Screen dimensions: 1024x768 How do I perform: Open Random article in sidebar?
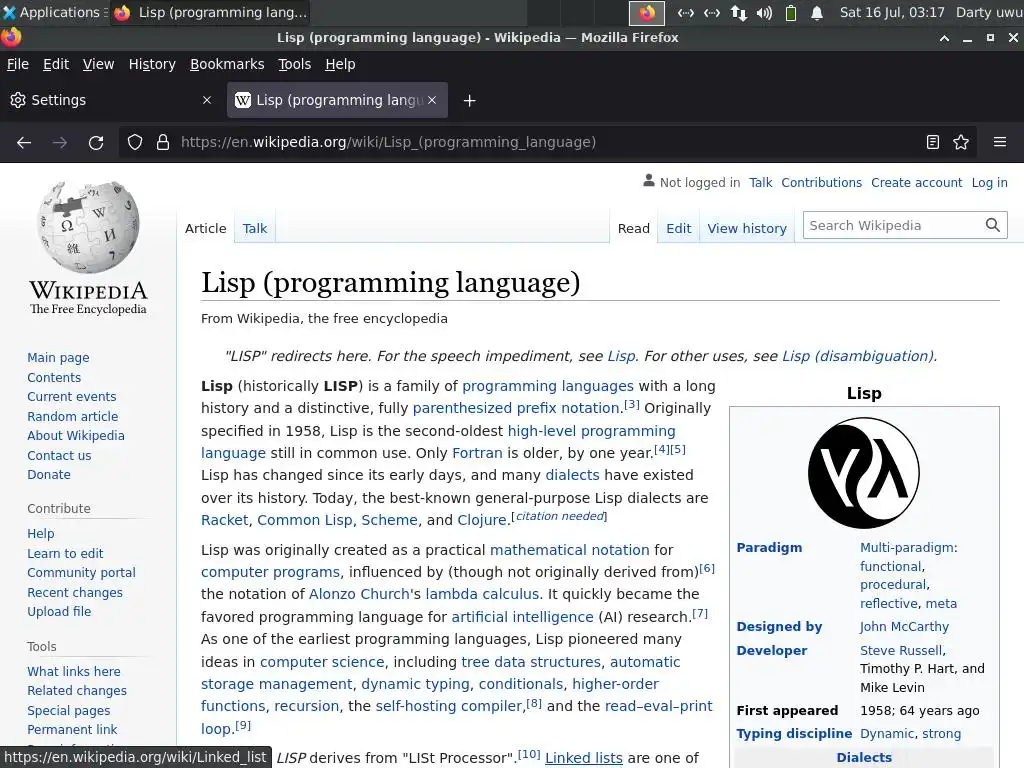click(72, 416)
